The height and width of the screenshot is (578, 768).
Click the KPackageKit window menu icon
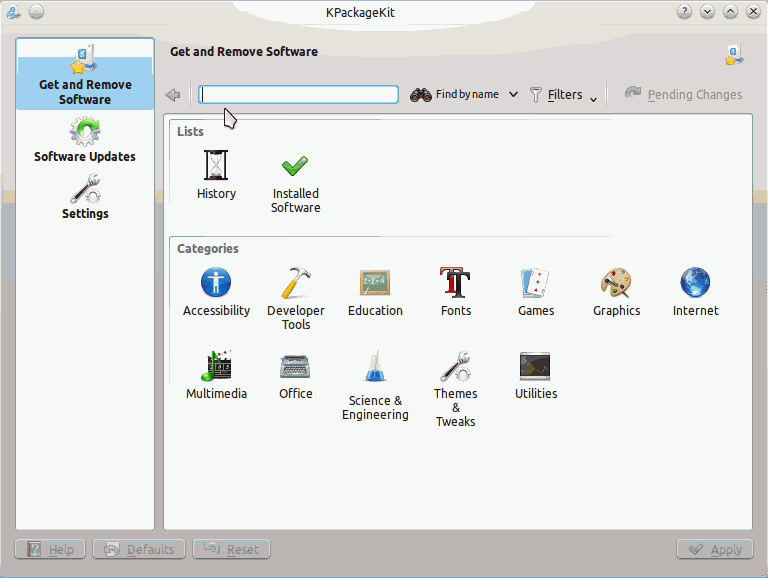[x=13, y=12]
